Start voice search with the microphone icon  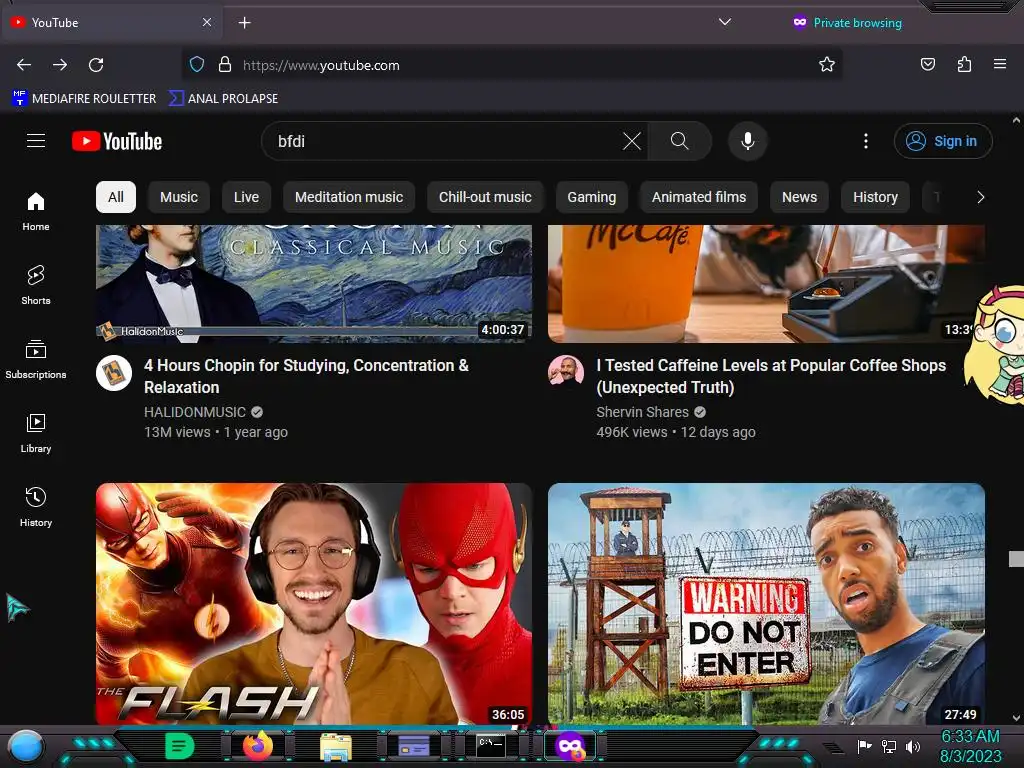pyautogui.click(x=748, y=141)
